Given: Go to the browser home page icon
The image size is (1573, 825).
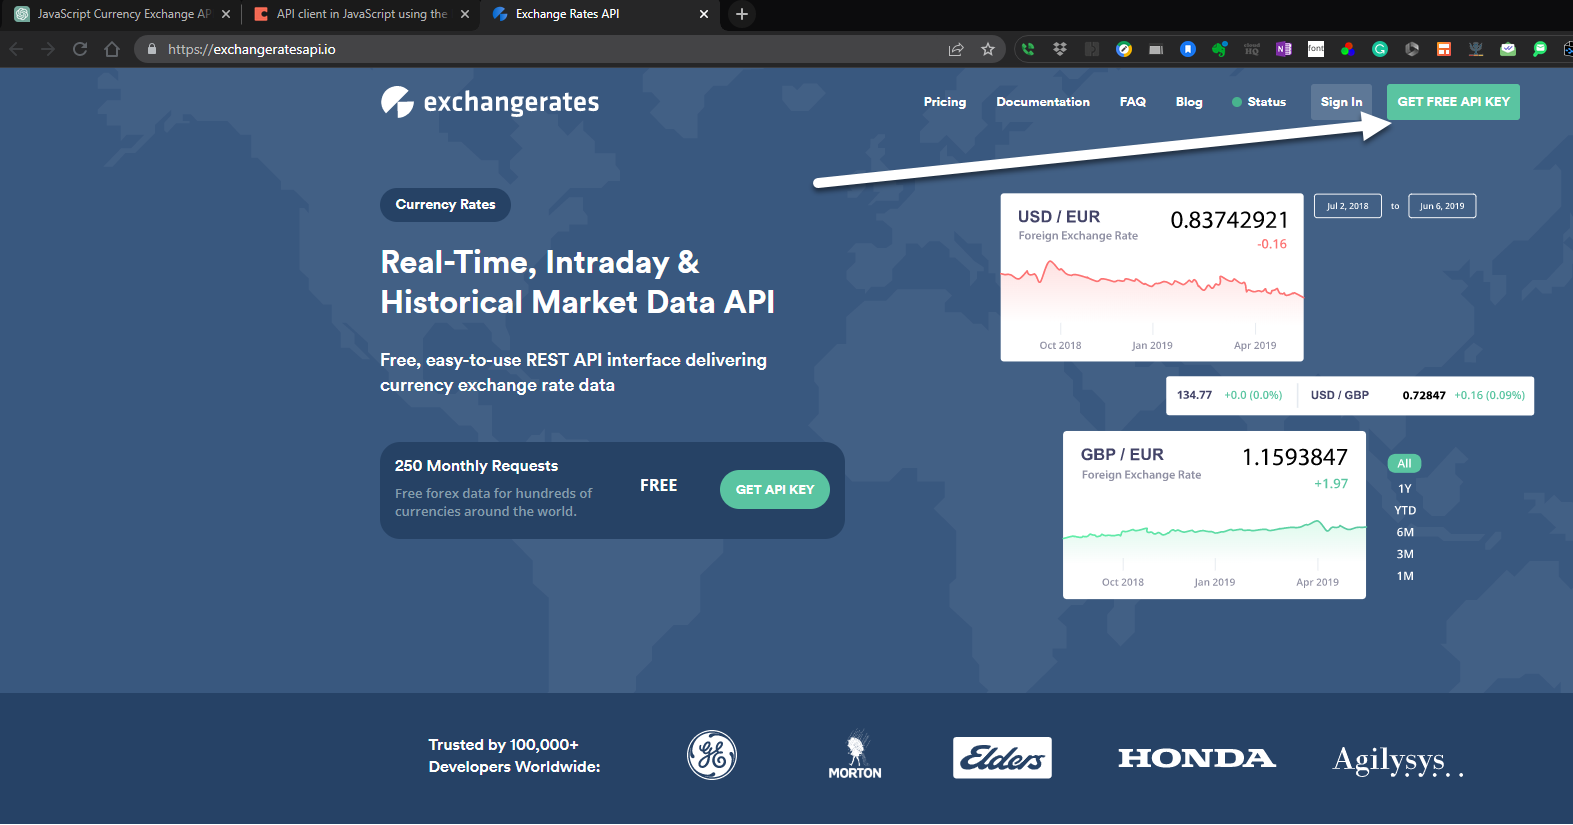Looking at the screenshot, I should 112,49.
